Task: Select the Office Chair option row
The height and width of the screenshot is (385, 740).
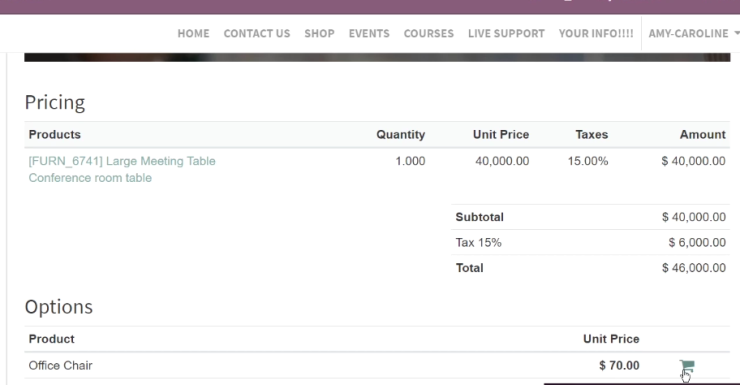Action: point(377,365)
